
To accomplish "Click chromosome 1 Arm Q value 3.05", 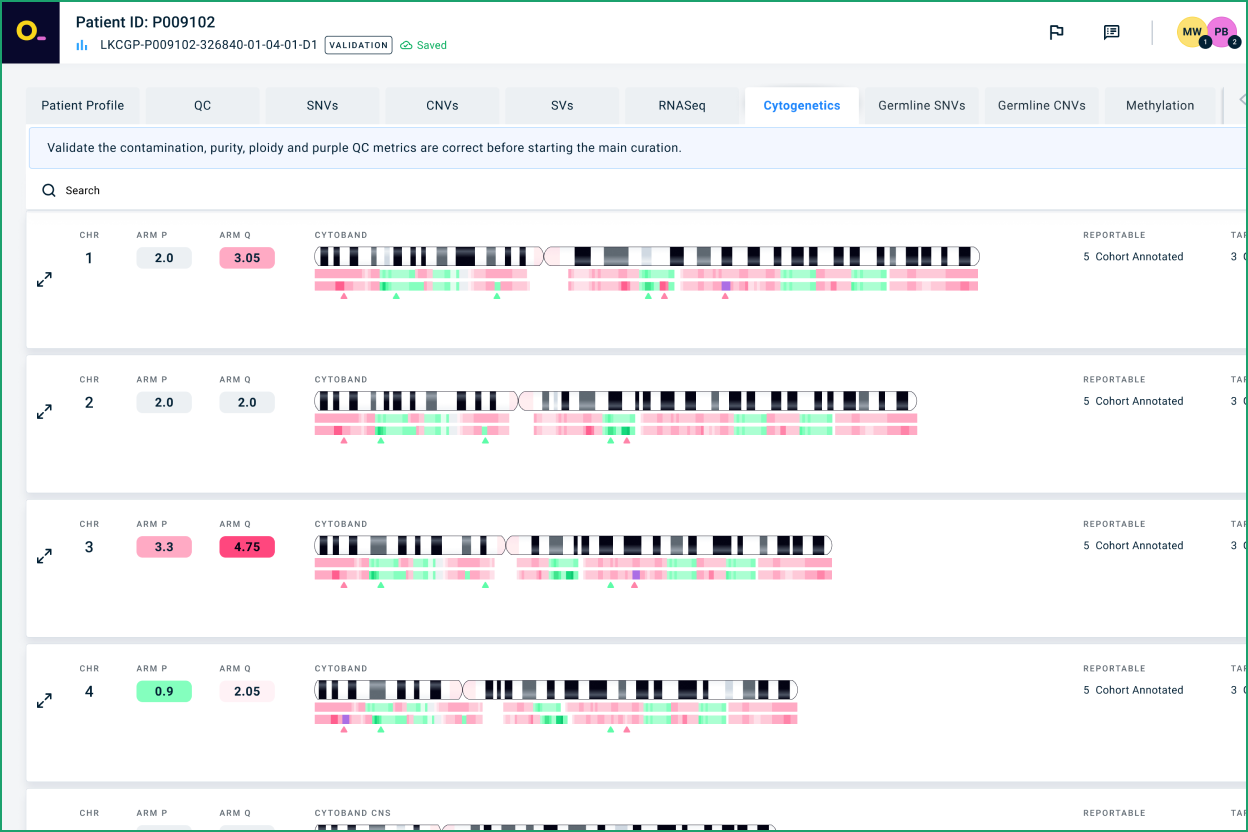I will pyautogui.click(x=247, y=258).
